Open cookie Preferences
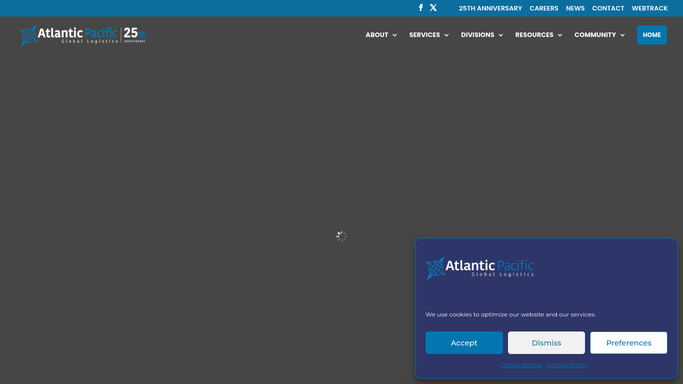The height and width of the screenshot is (384, 683). pos(629,343)
